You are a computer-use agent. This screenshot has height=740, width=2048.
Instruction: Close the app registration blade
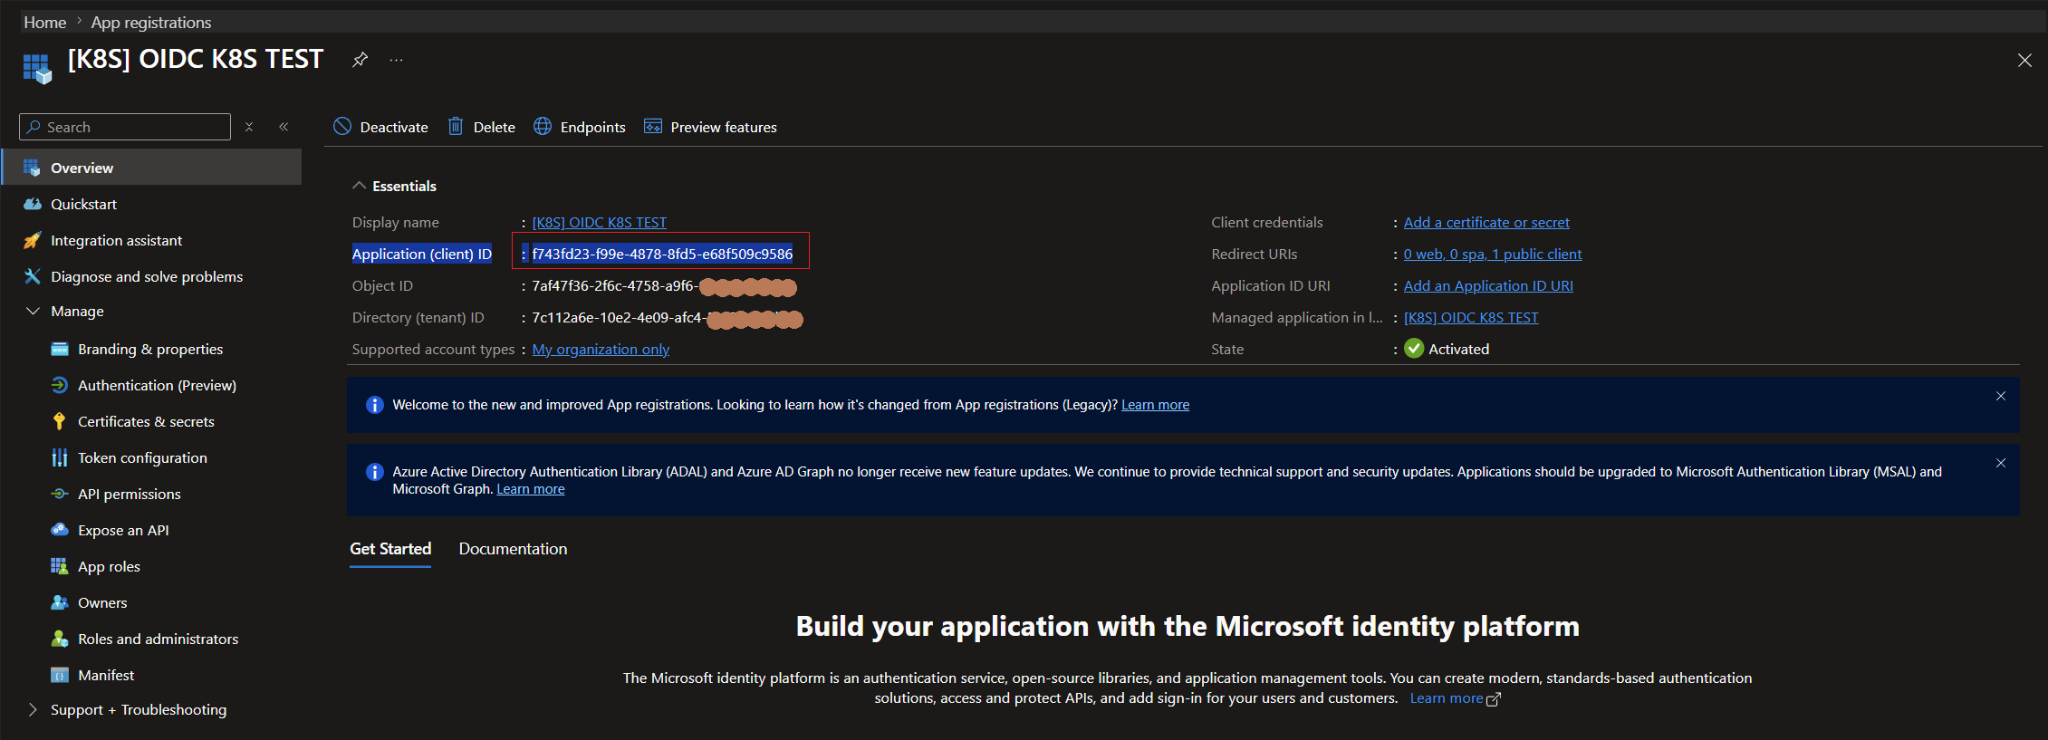pyautogui.click(x=2025, y=60)
